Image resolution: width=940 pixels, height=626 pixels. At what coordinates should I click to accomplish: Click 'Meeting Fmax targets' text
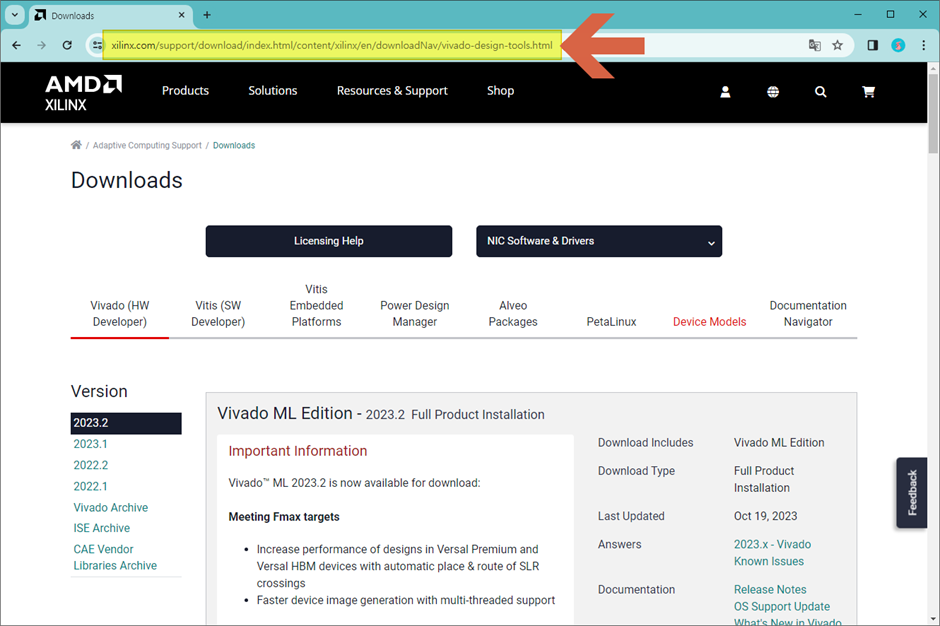coord(284,517)
